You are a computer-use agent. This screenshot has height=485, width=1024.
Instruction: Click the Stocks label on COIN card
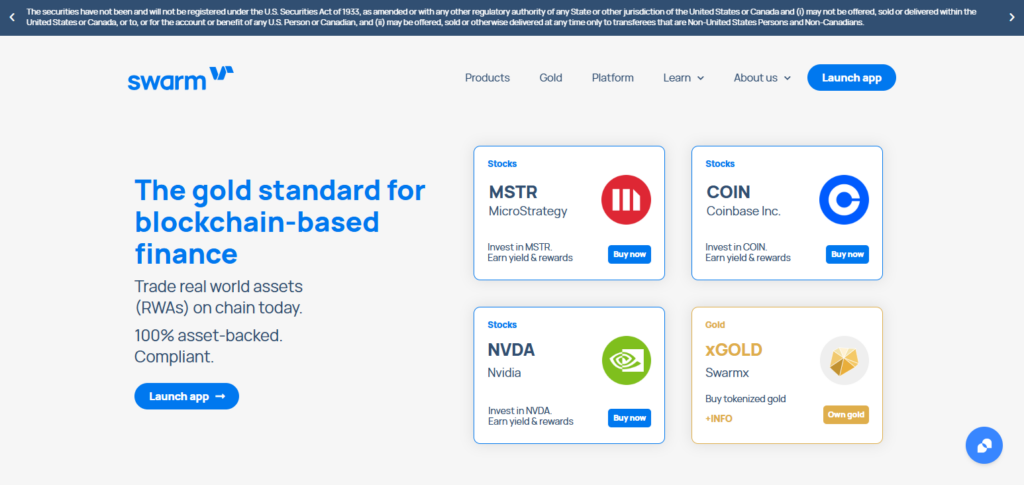pos(720,164)
